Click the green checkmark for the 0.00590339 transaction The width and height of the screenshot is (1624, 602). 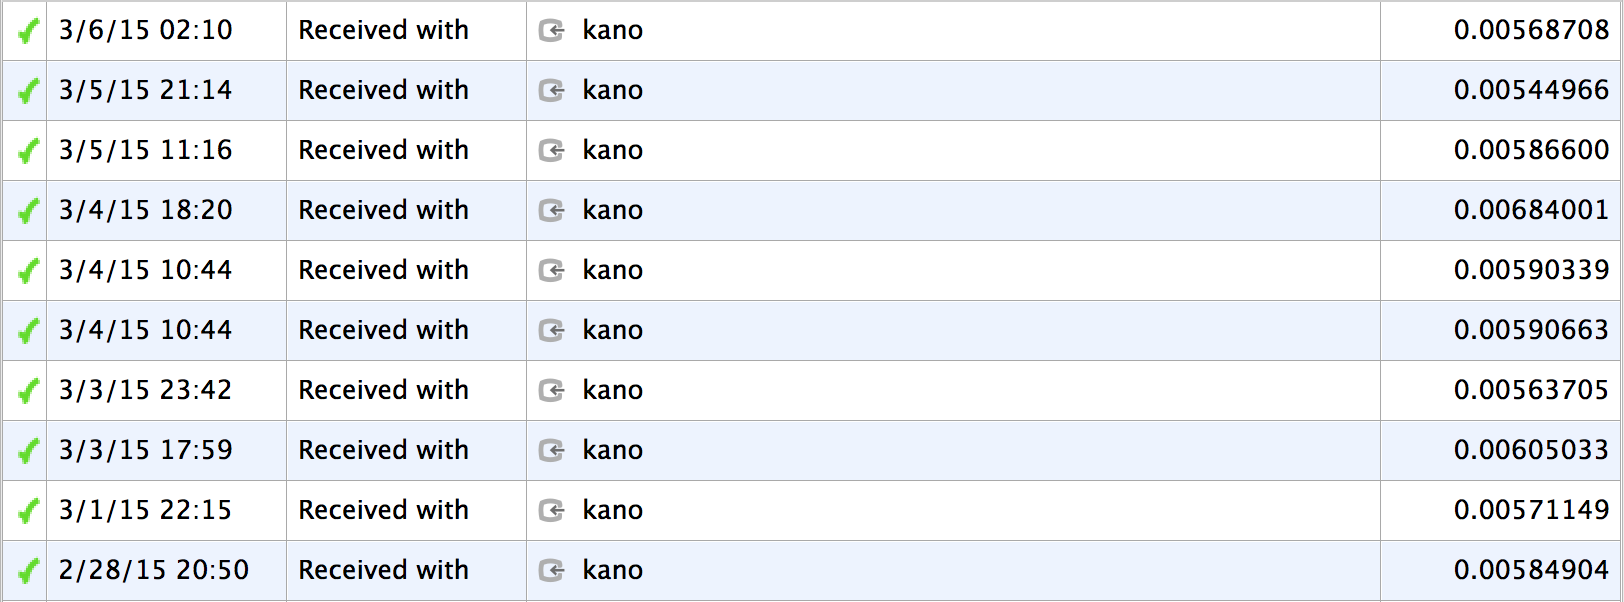(28, 271)
